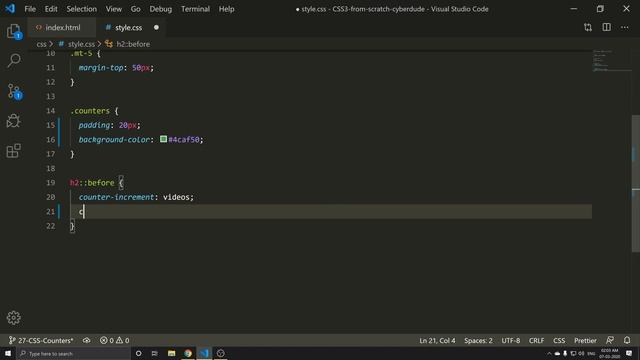The width and height of the screenshot is (640, 360).
Task: Open the Debug view in activity bar
Action: point(13,121)
